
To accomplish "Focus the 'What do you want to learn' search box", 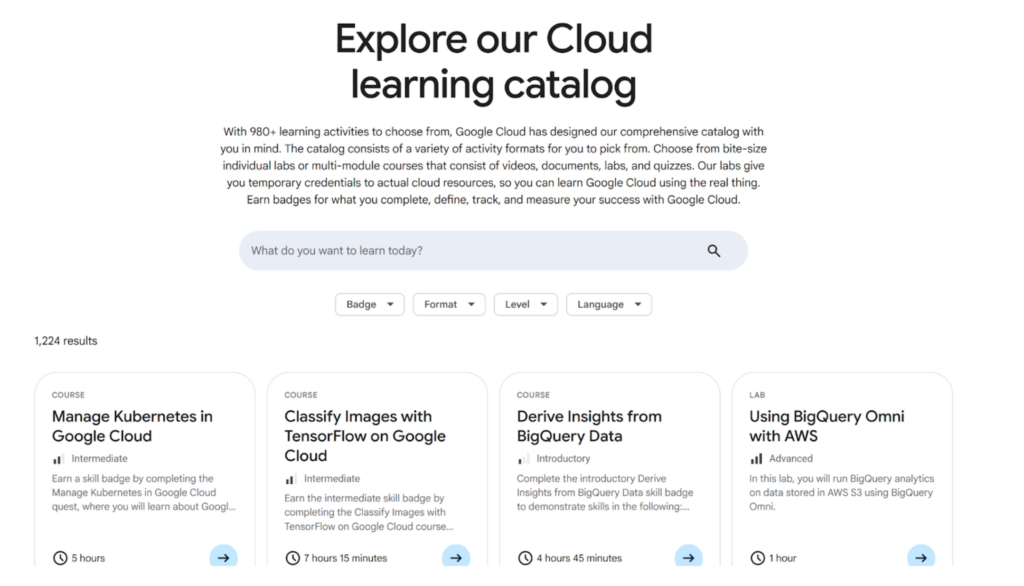I will coord(493,251).
